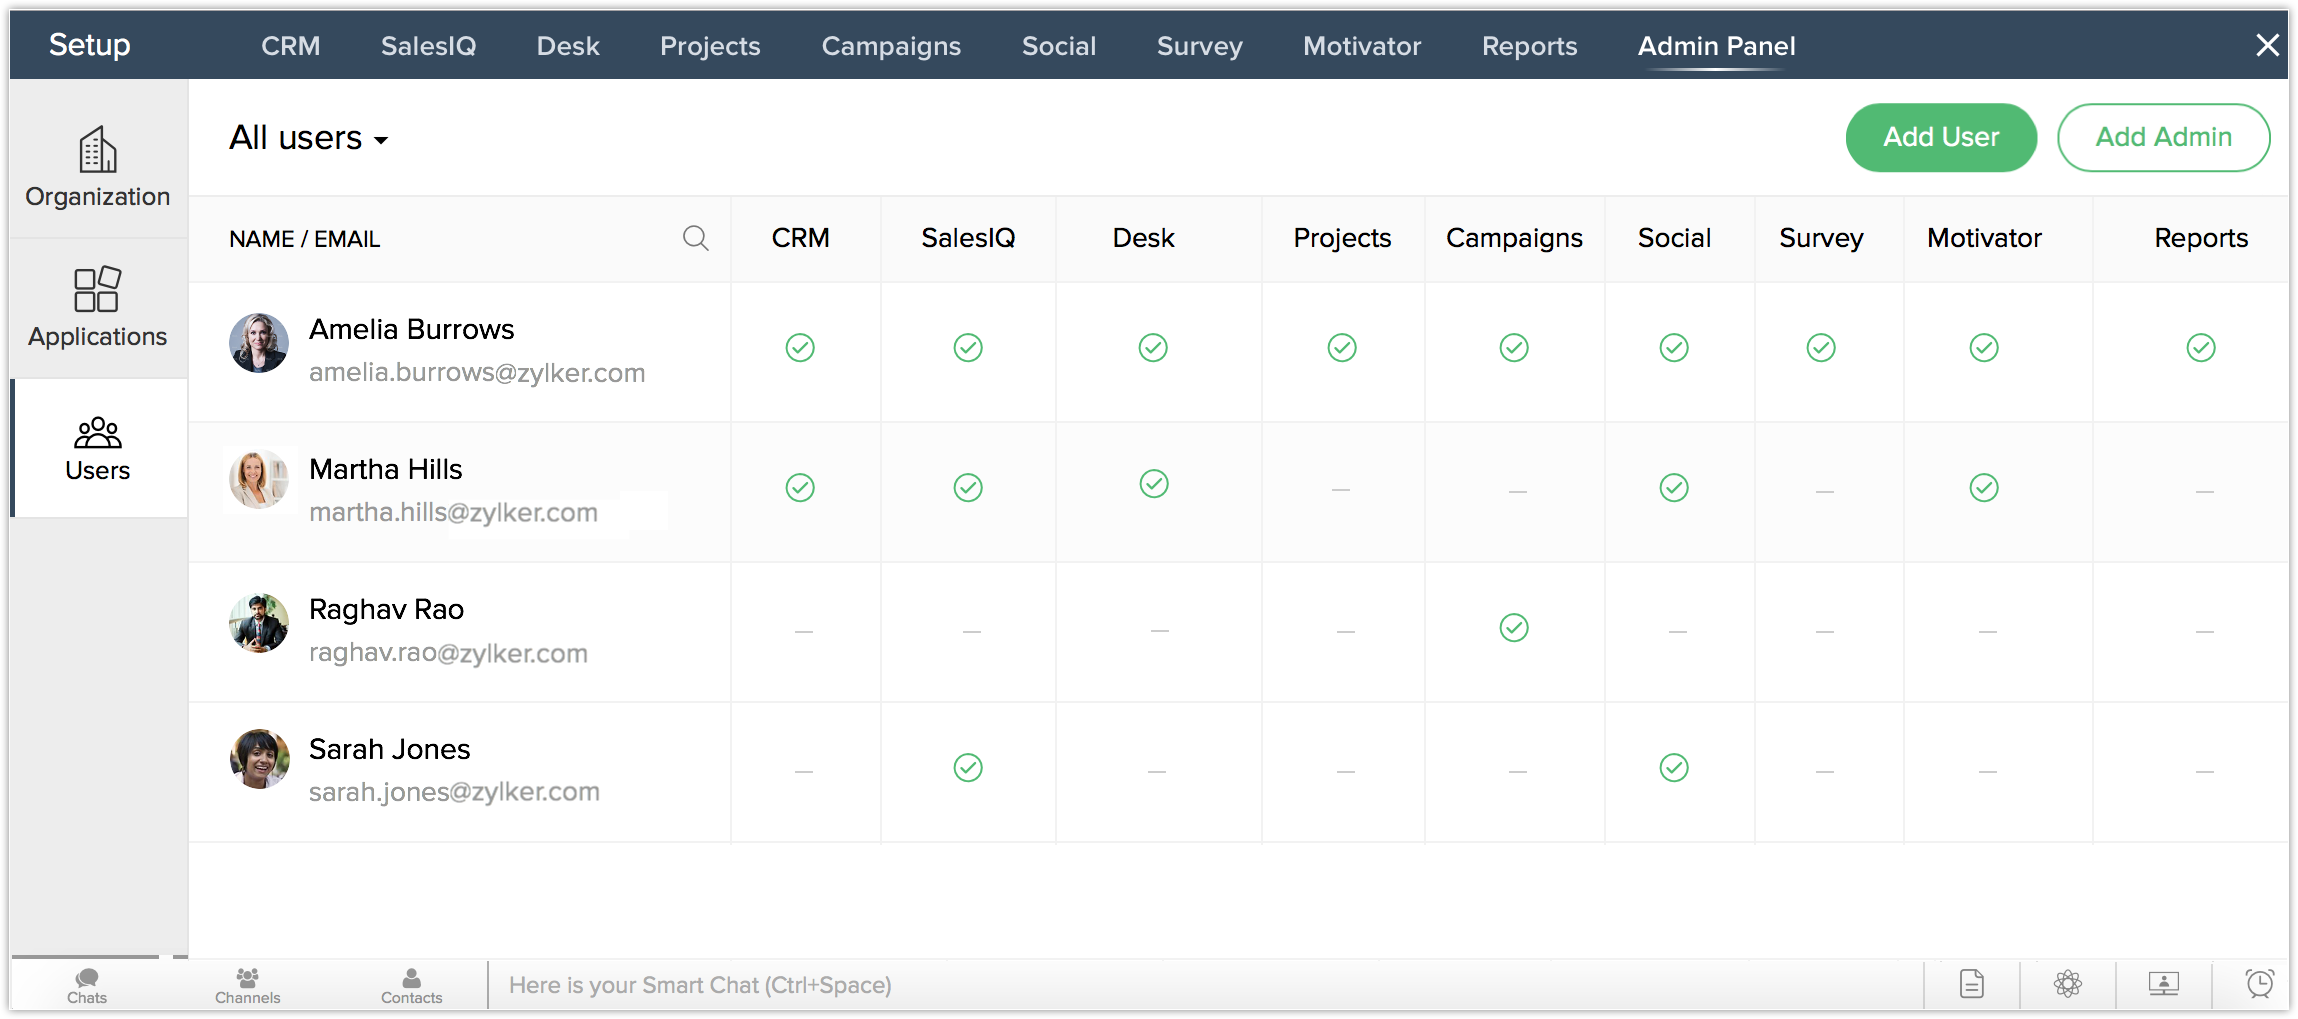Open the Organization section icon

click(x=98, y=152)
